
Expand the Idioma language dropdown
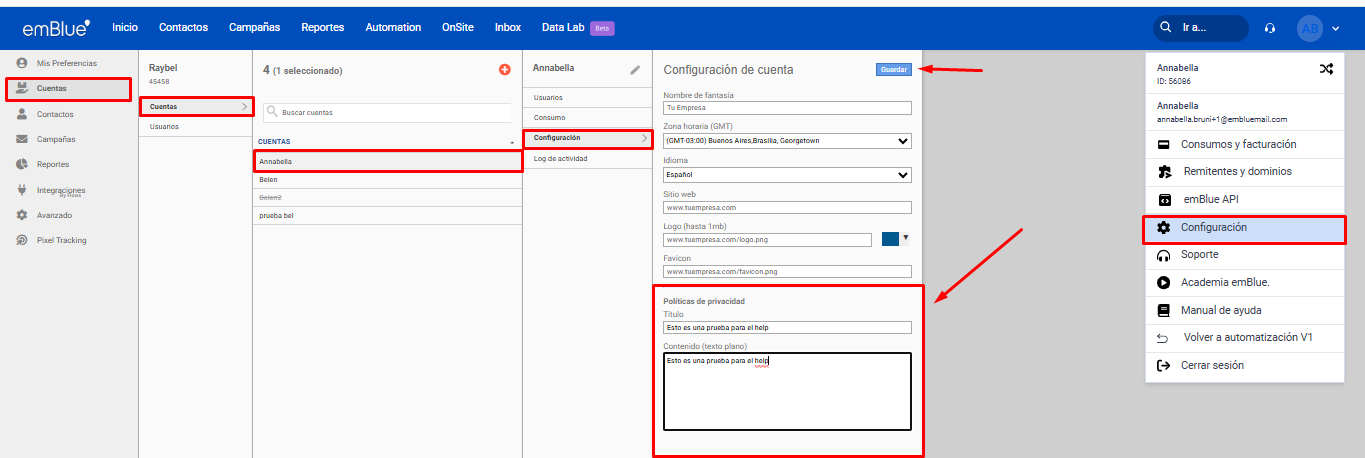[787, 175]
